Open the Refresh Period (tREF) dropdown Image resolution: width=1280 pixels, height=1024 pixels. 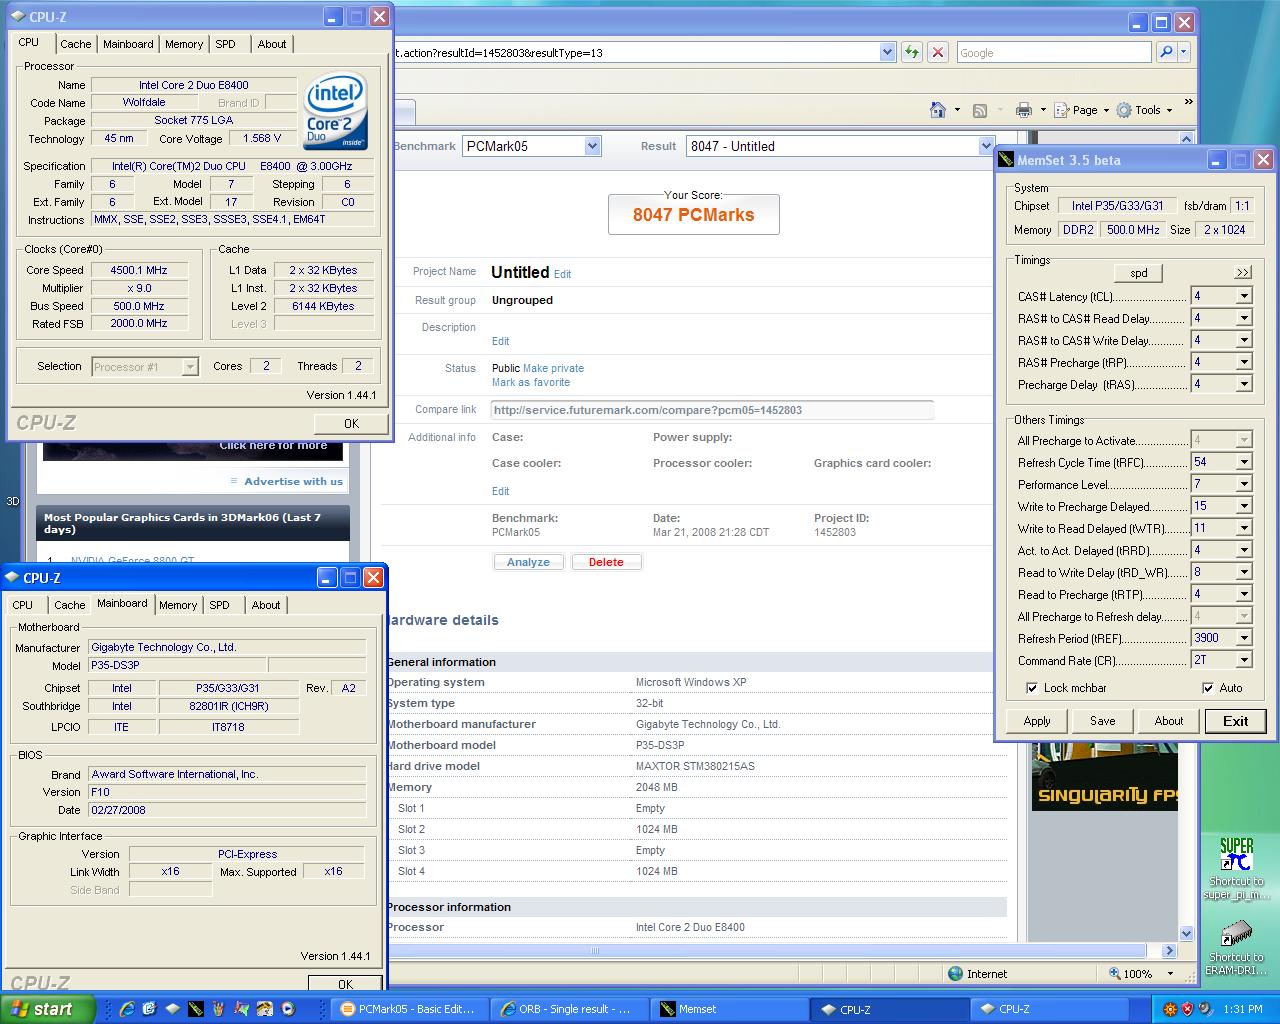tap(1244, 638)
